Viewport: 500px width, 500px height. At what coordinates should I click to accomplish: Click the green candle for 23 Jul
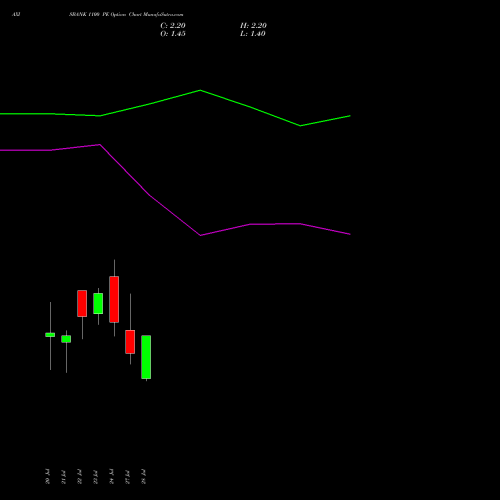pyautogui.click(x=98, y=303)
